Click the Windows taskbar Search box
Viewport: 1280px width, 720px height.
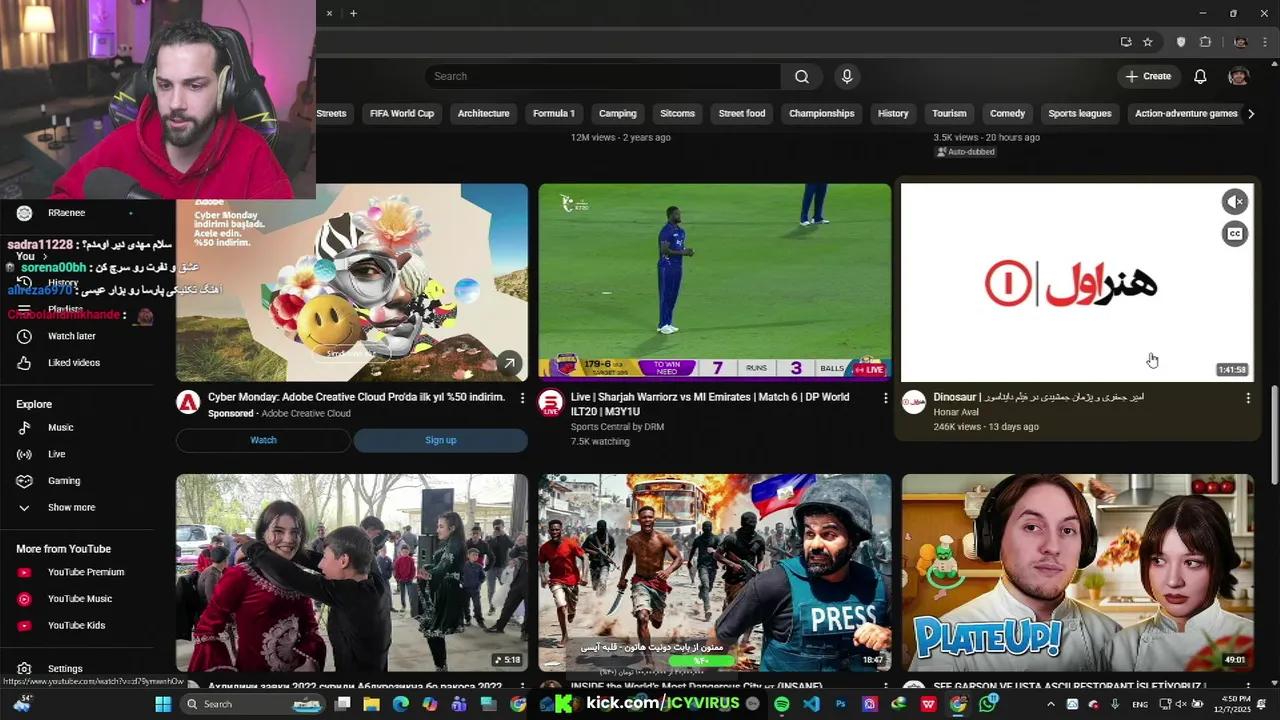click(254, 704)
